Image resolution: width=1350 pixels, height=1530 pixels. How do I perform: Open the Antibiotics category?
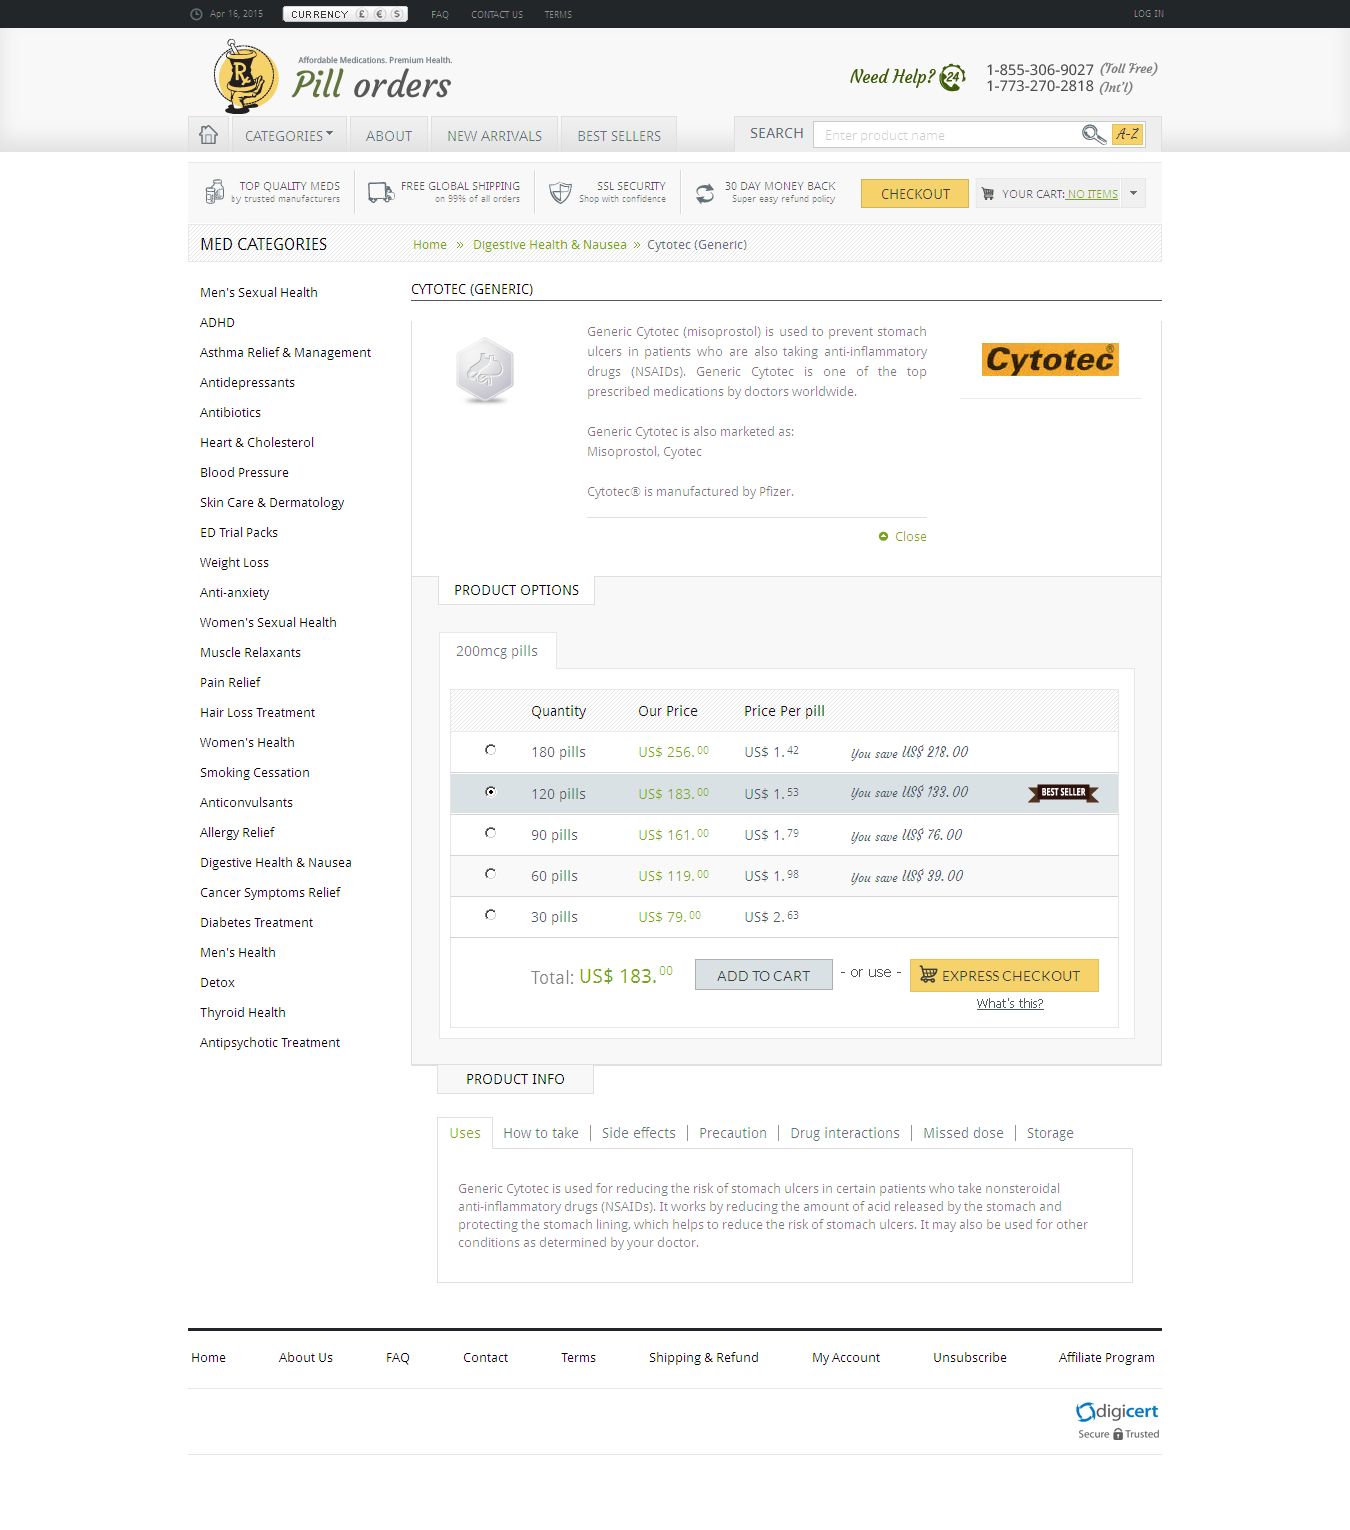tap(230, 412)
